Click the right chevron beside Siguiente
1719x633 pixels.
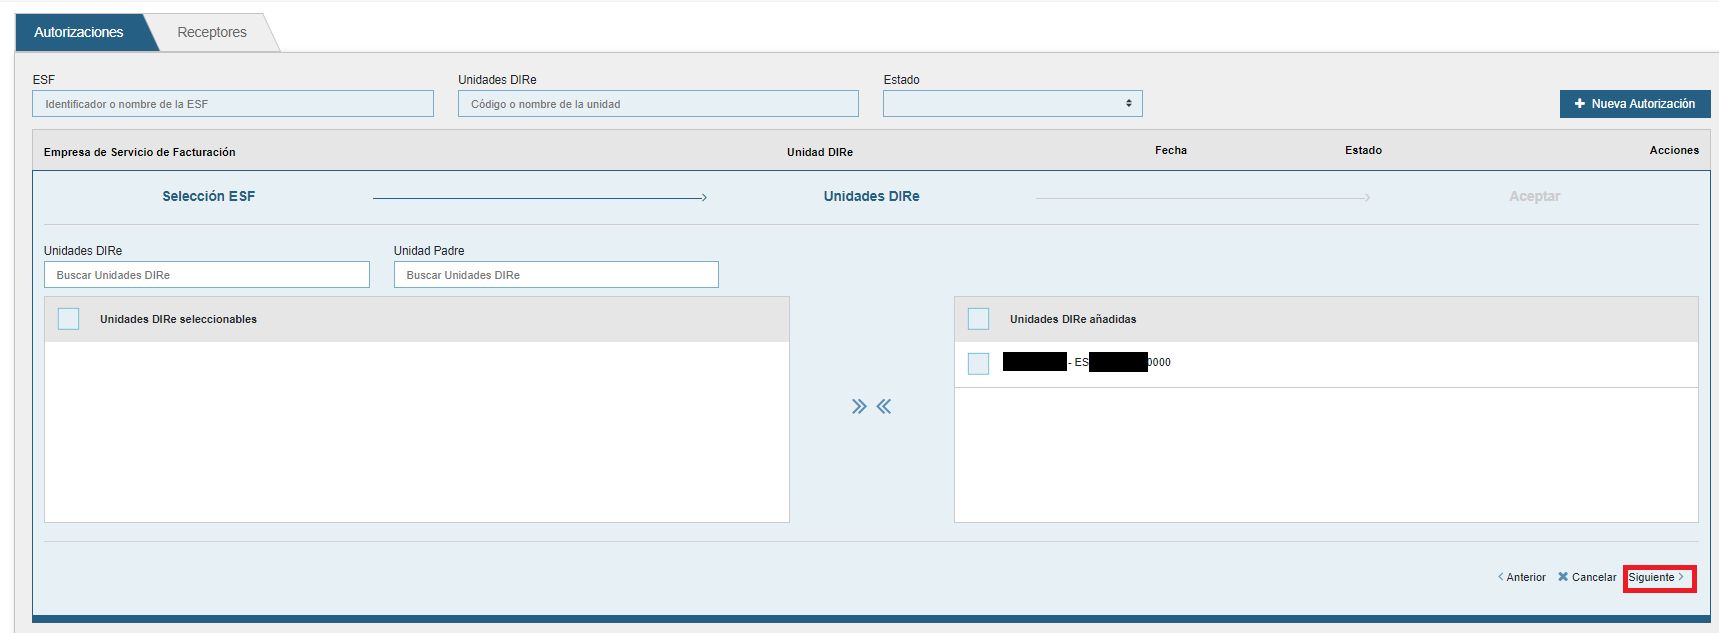pyautogui.click(x=1681, y=577)
